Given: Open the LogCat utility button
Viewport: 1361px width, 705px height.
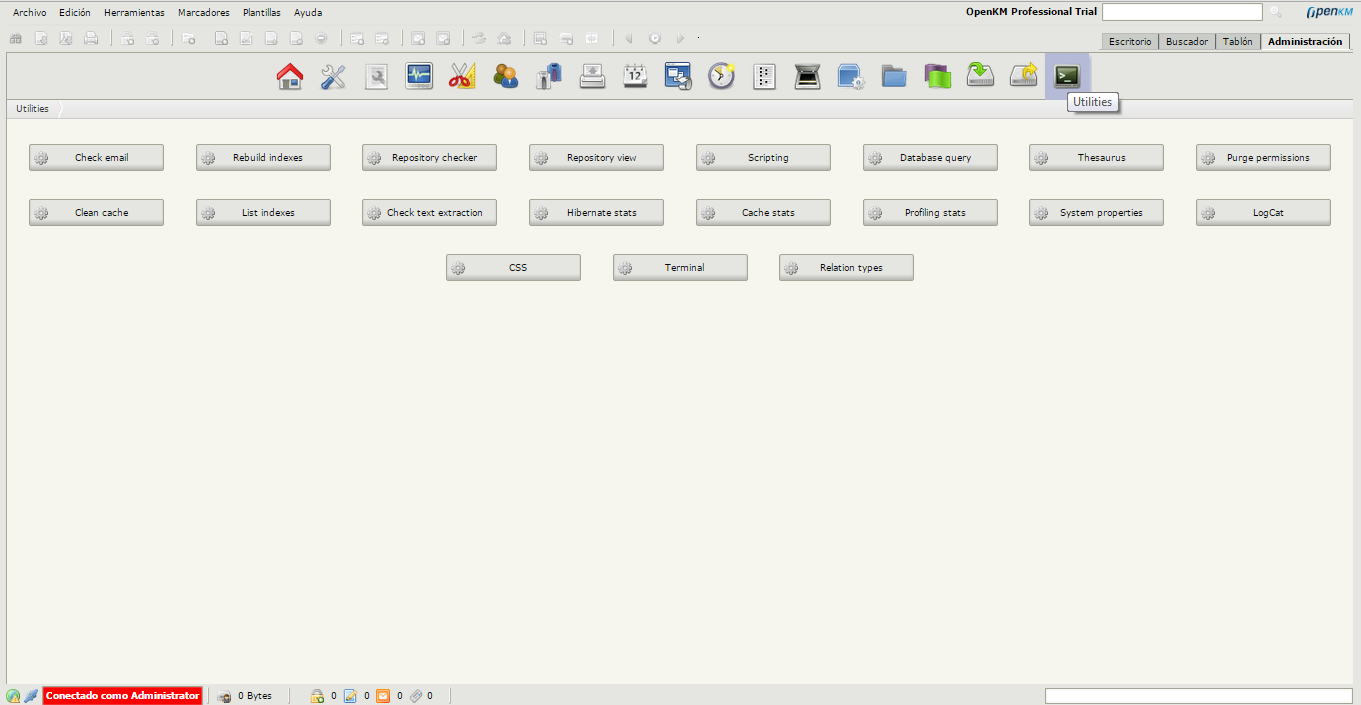Looking at the screenshot, I should click(x=1263, y=213).
